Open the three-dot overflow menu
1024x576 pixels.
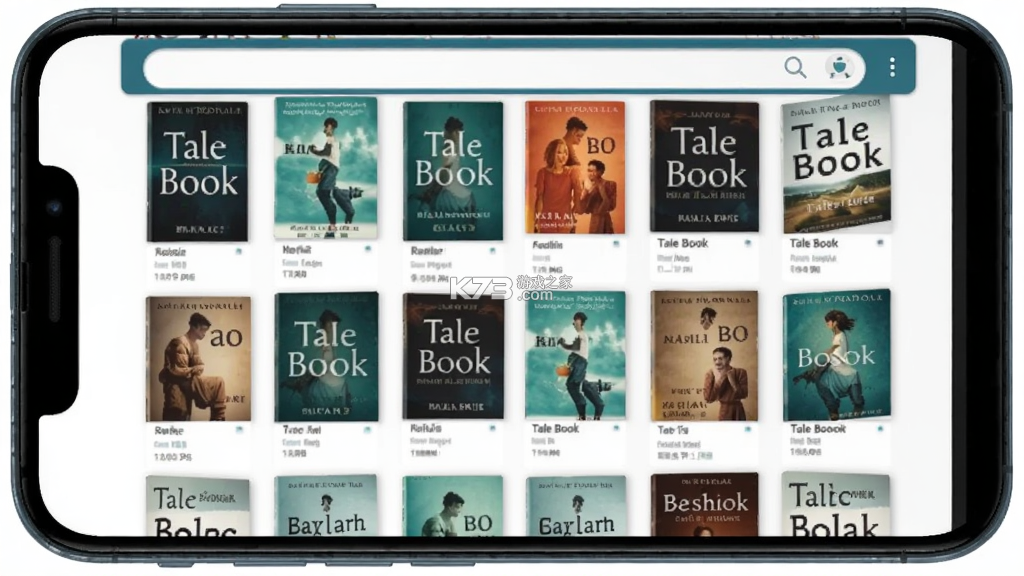[892, 67]
